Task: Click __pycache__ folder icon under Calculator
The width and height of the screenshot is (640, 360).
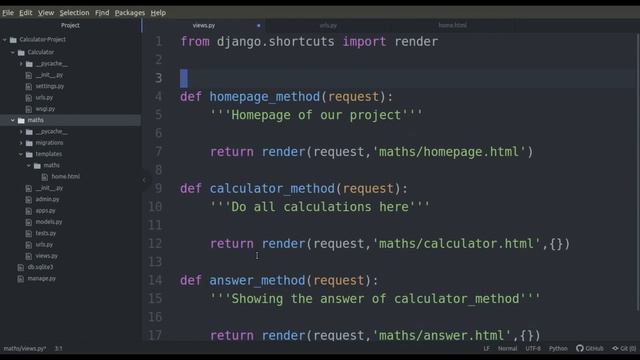Action: tap(29, 64)
